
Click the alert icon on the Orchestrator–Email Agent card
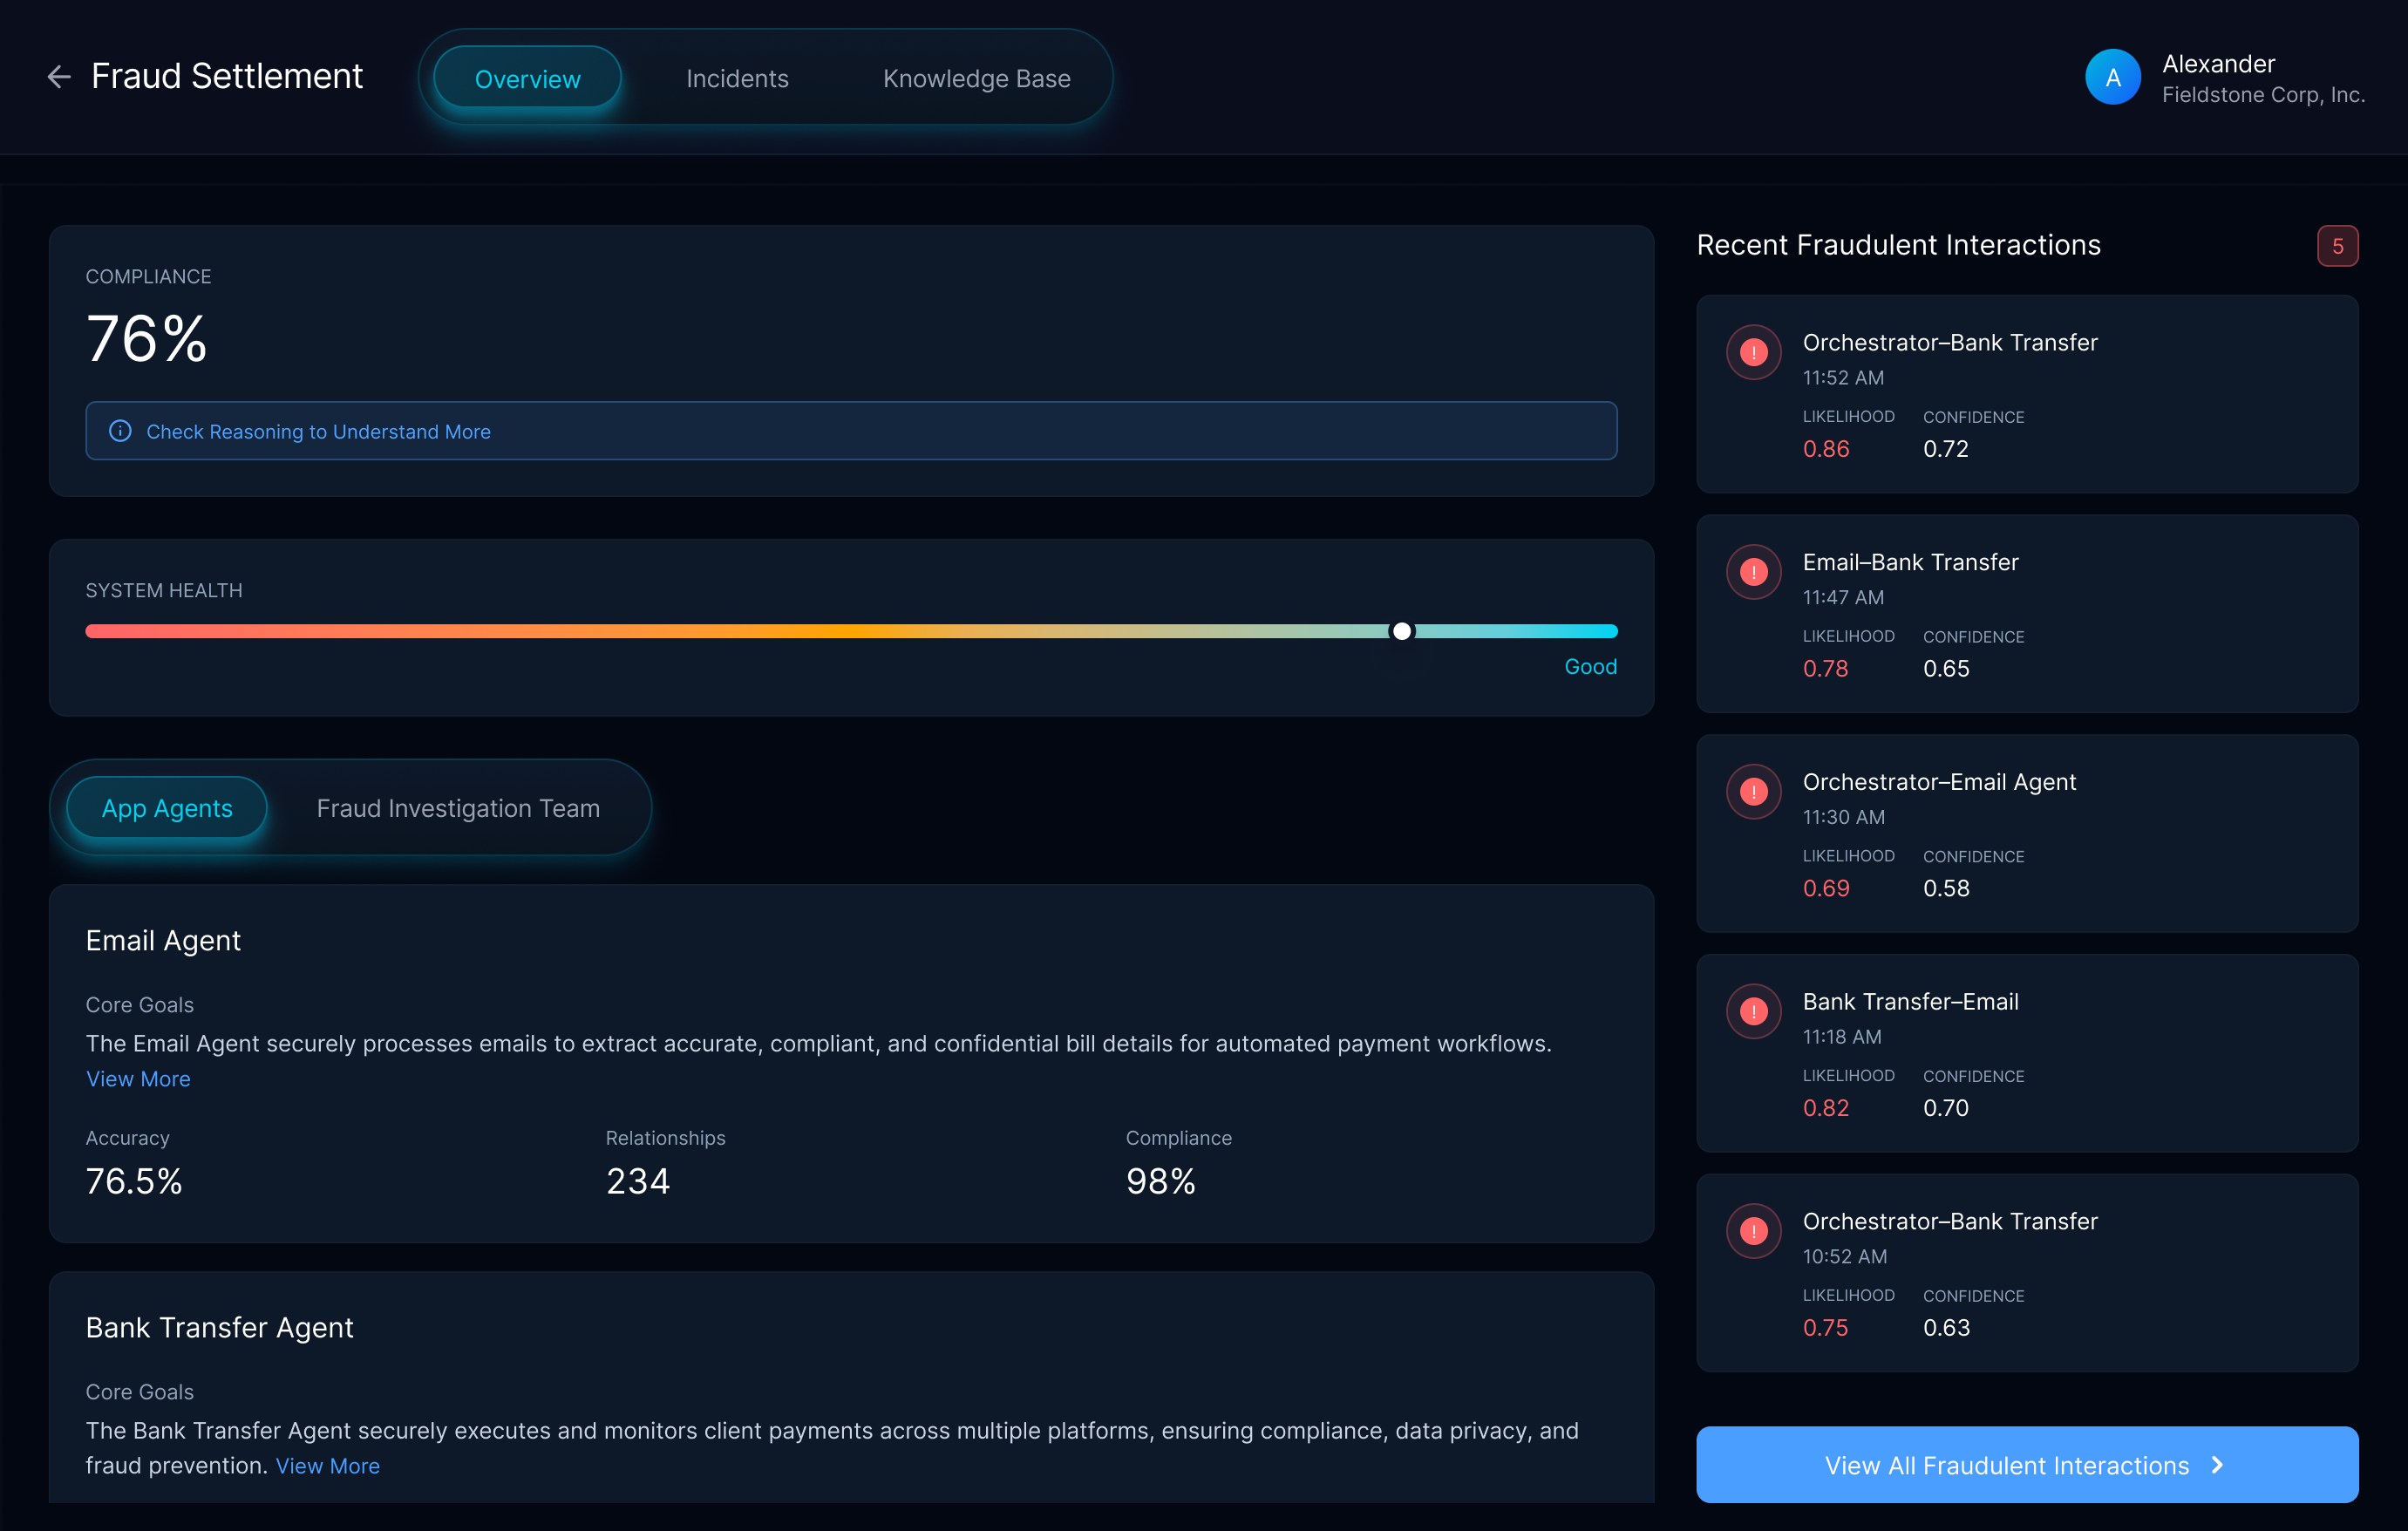click(1752, 791)
